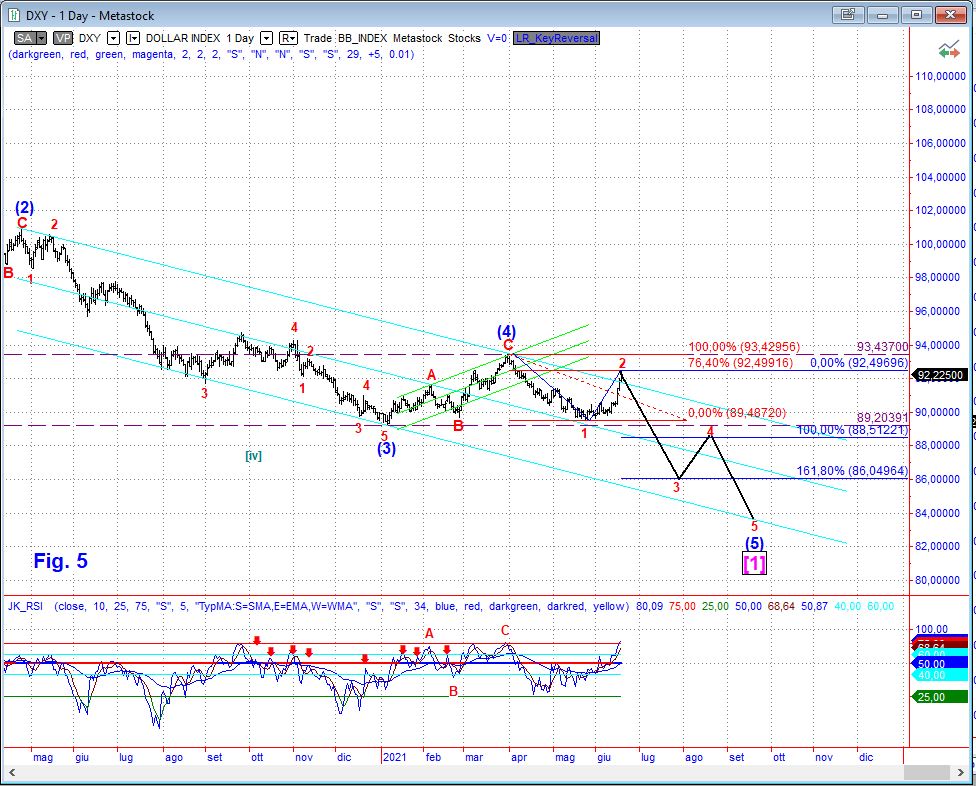Expand the 1 Day periodicity dropdown
Image resolution: width=976 pixels, height=786 pixels.
(267, 38)
